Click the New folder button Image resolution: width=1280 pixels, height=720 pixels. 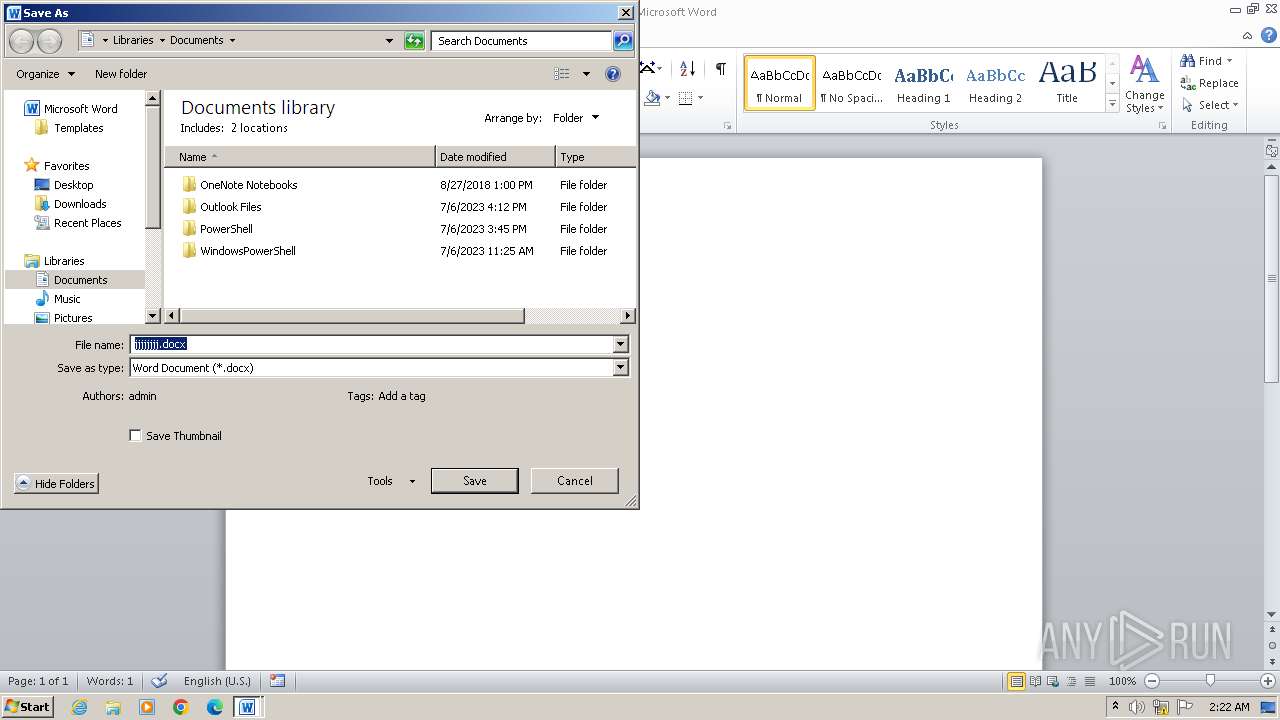121,74
